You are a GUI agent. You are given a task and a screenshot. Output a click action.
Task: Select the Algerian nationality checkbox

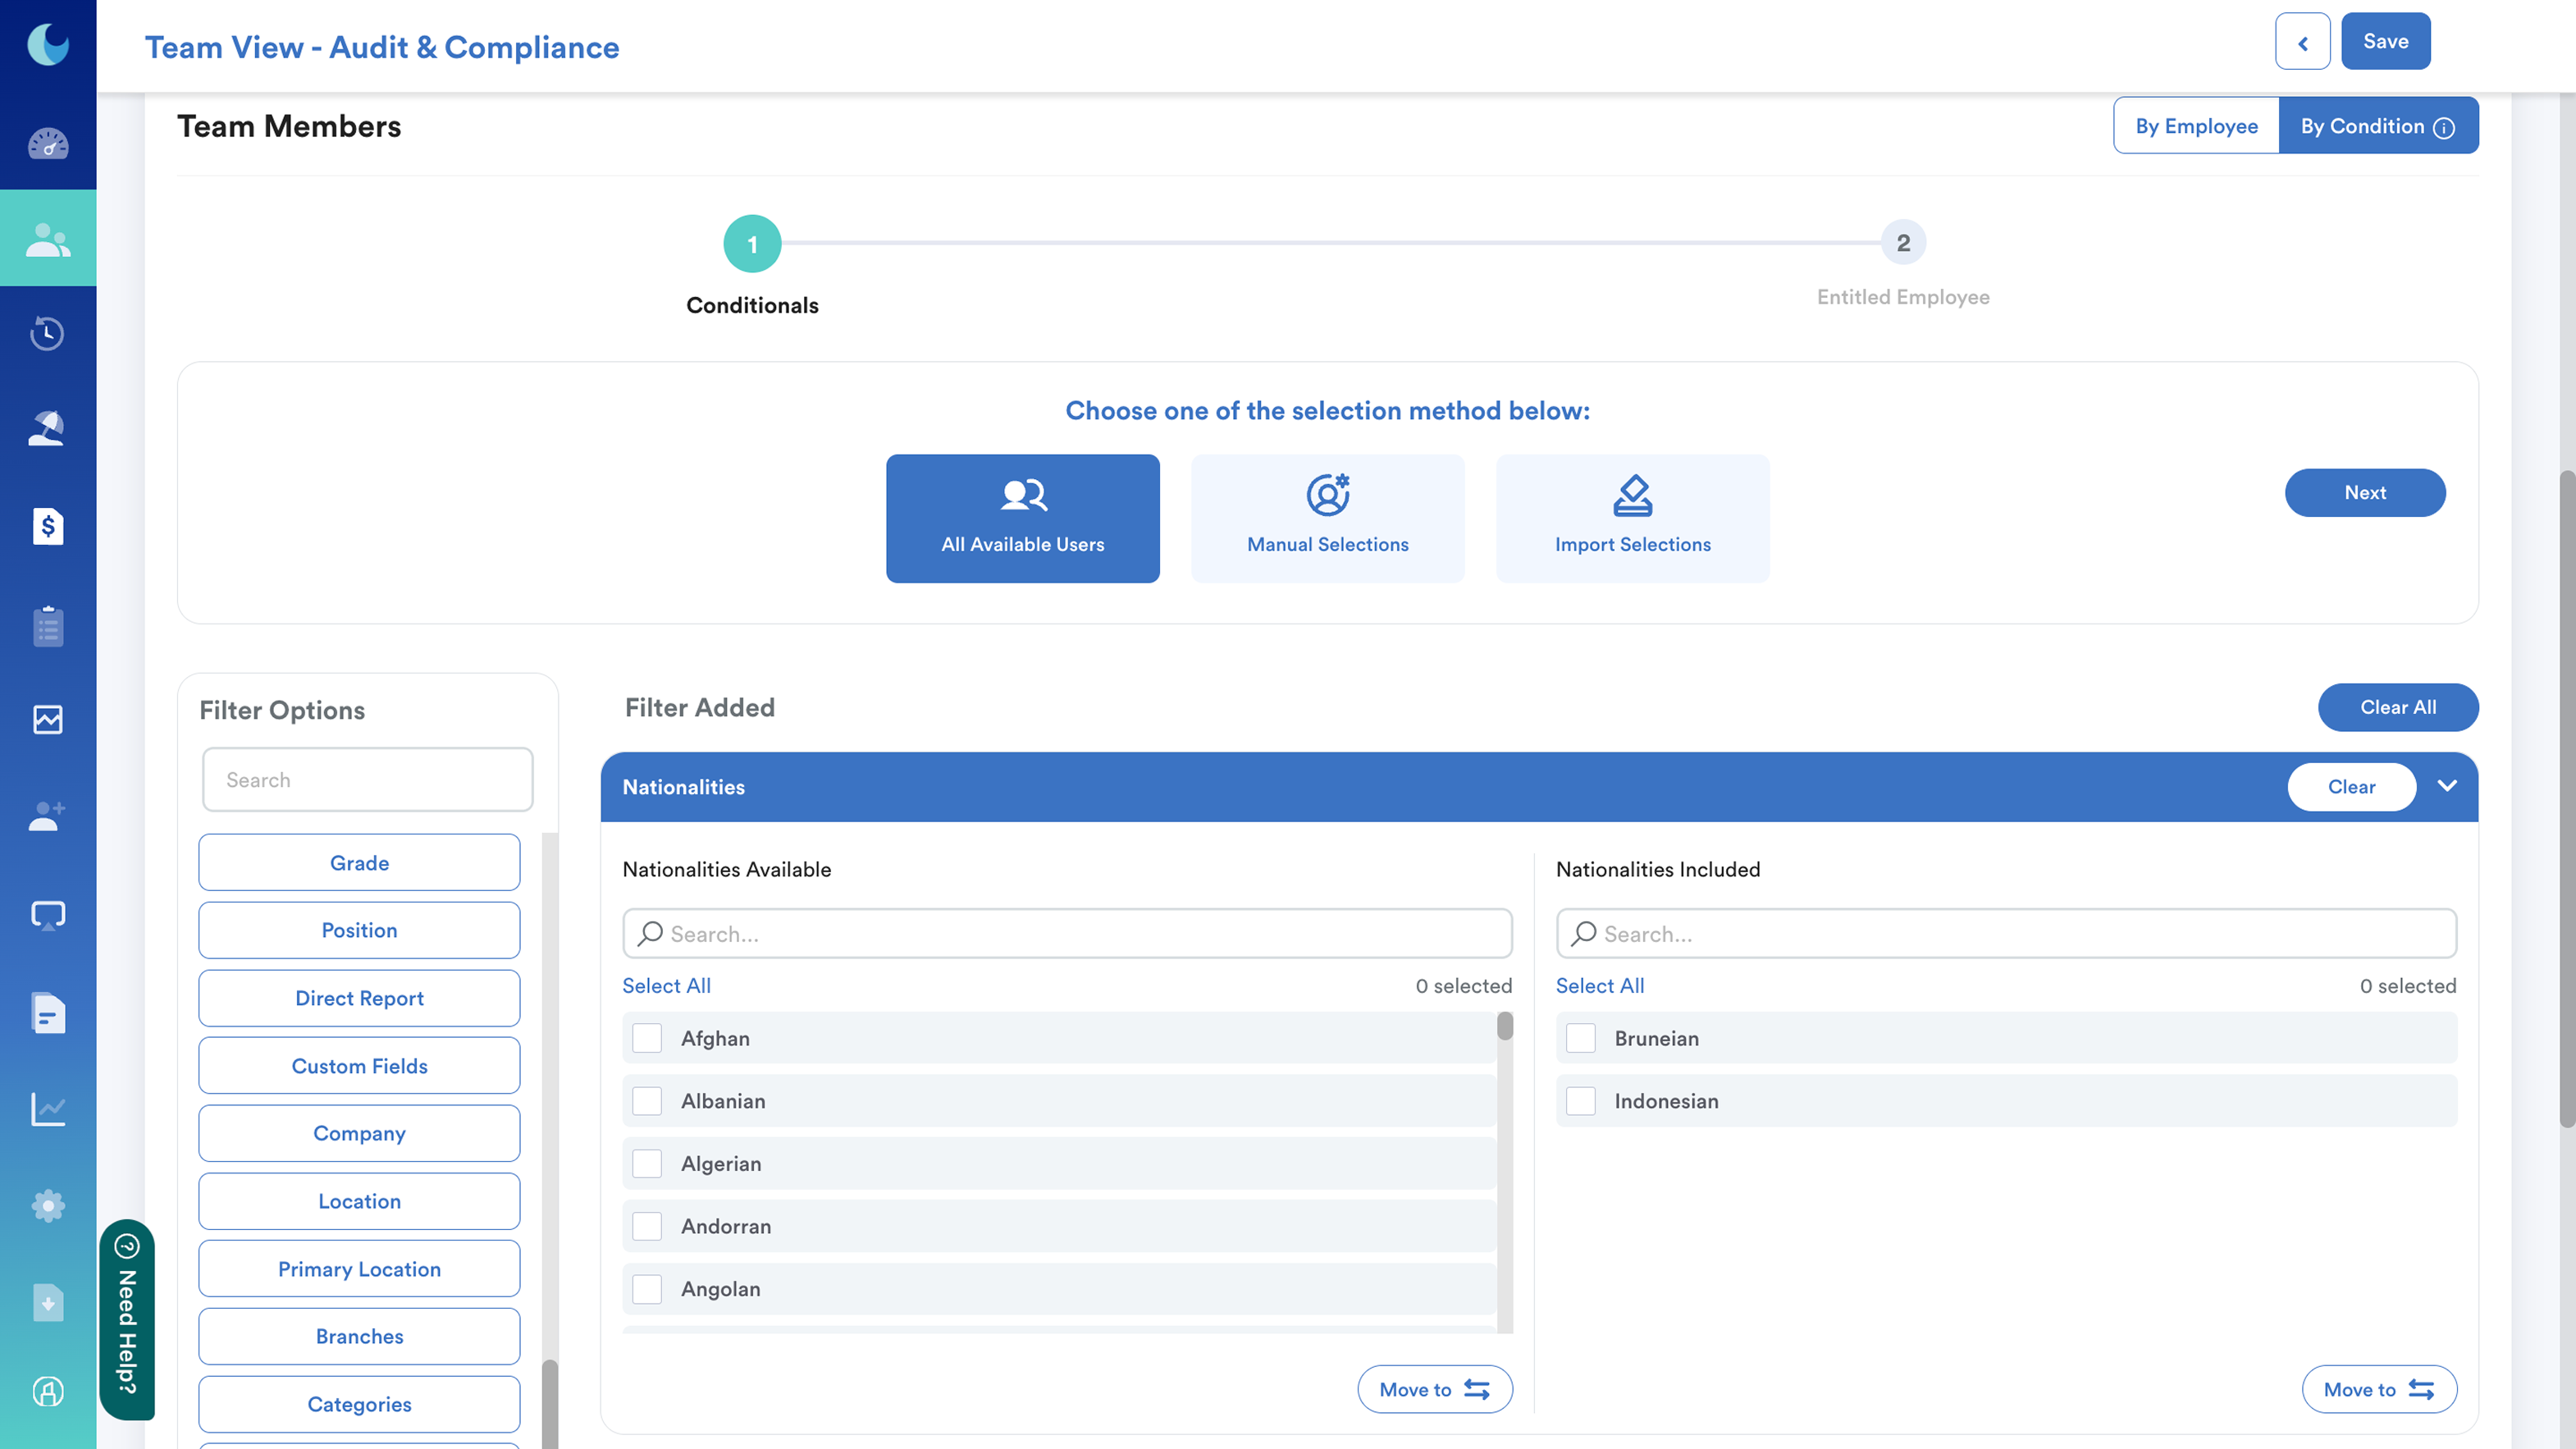coord(647,1164)
